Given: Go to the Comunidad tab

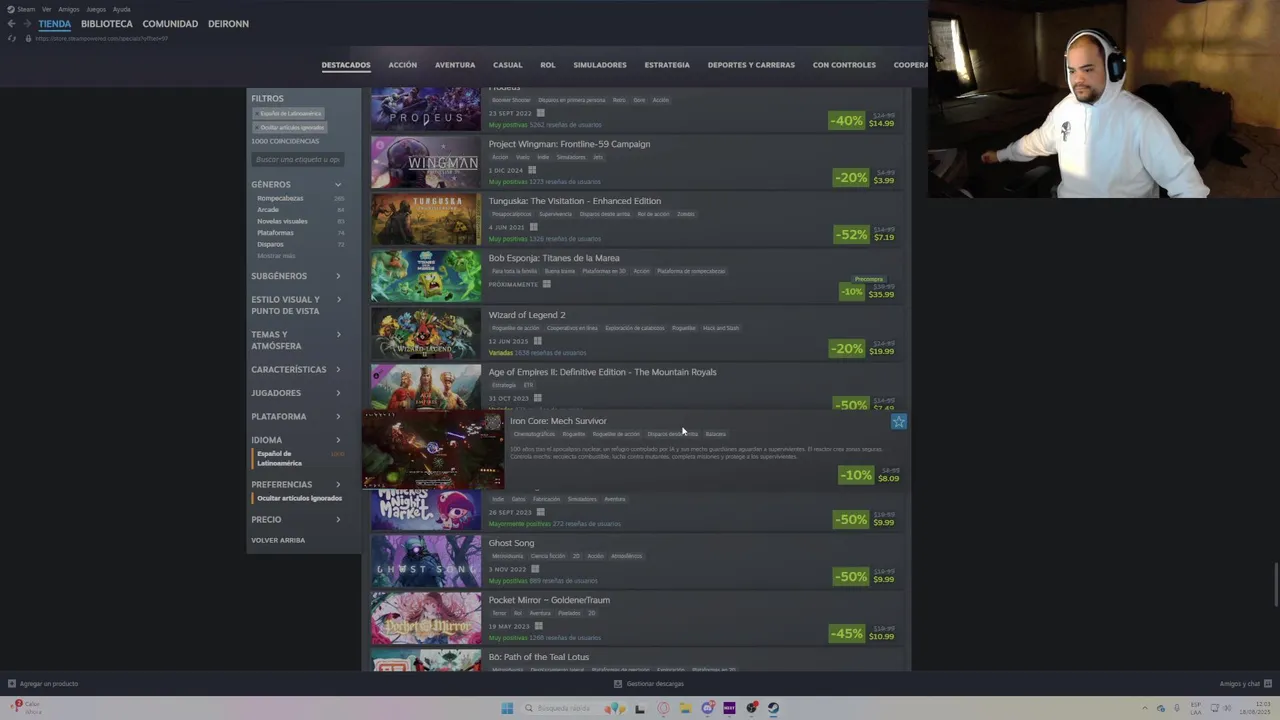Looking at the screenshot, I should tap(170, 24).
